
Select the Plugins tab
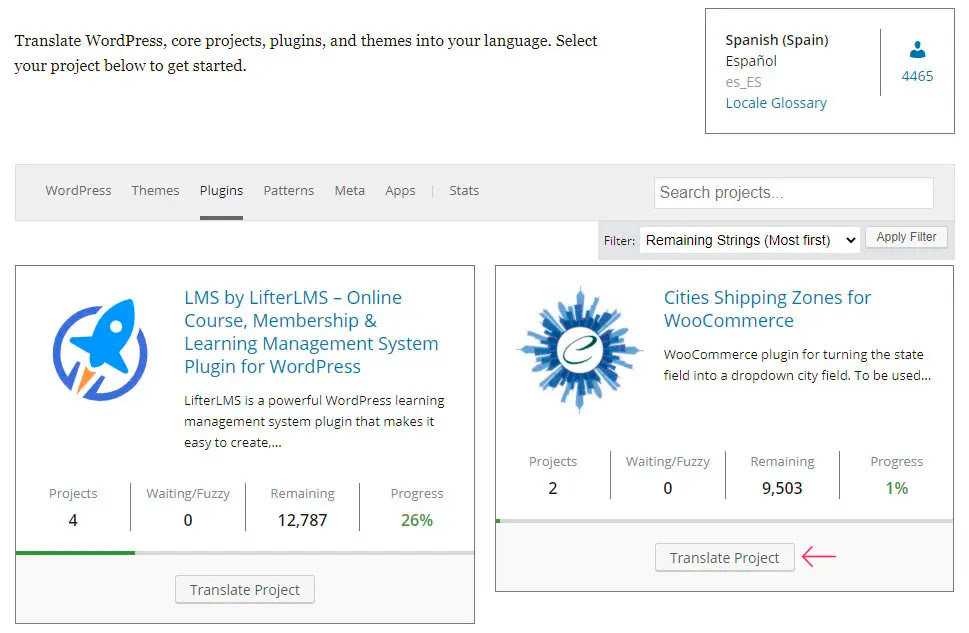[x=221, y=190]
